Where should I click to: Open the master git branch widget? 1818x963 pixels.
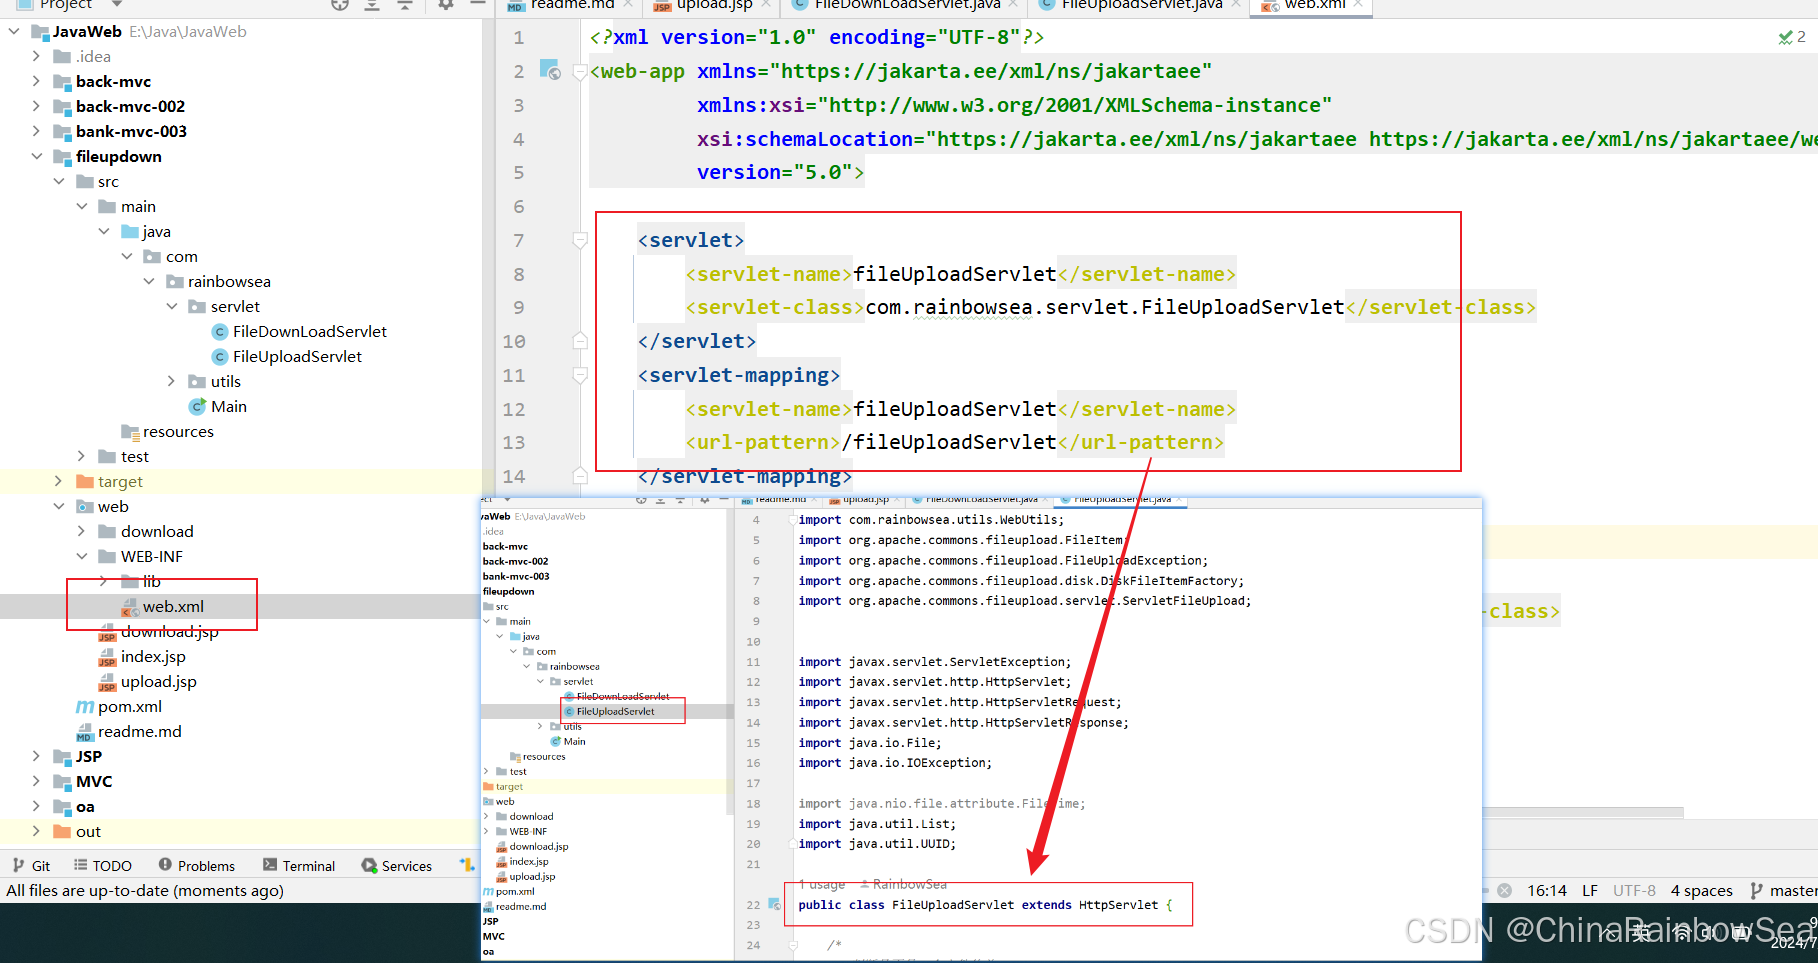point(1784,890)
